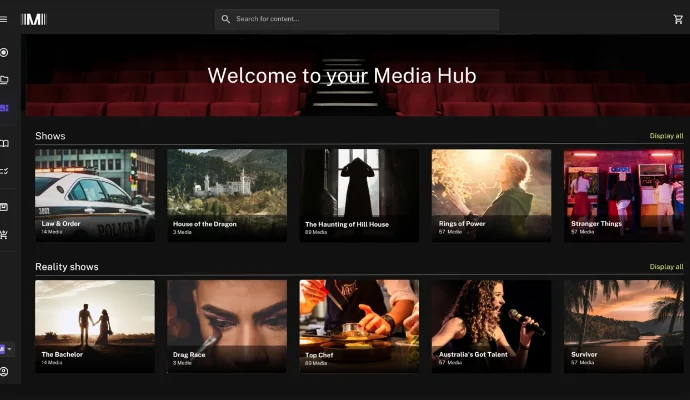Open the Law & Order show card
The height and width of the screenshot is (400, 690).
click(95, 195)
